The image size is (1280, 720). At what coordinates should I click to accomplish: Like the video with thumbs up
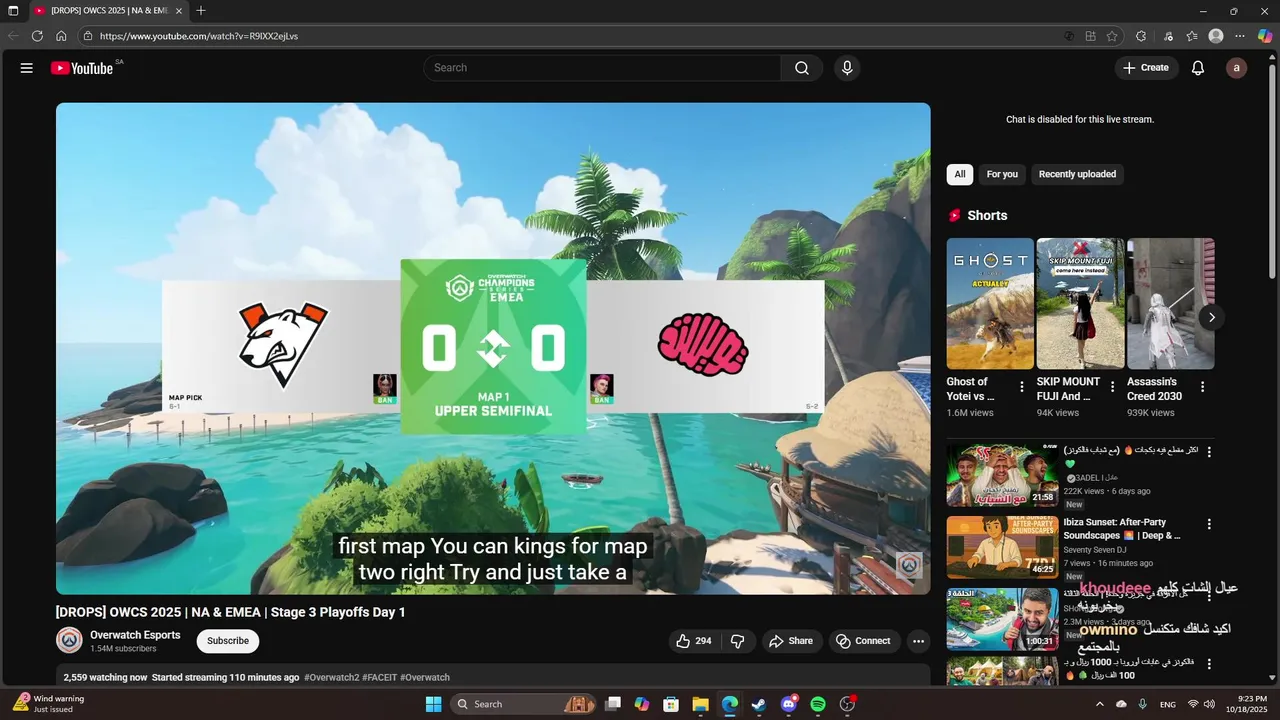pos(694,641)
